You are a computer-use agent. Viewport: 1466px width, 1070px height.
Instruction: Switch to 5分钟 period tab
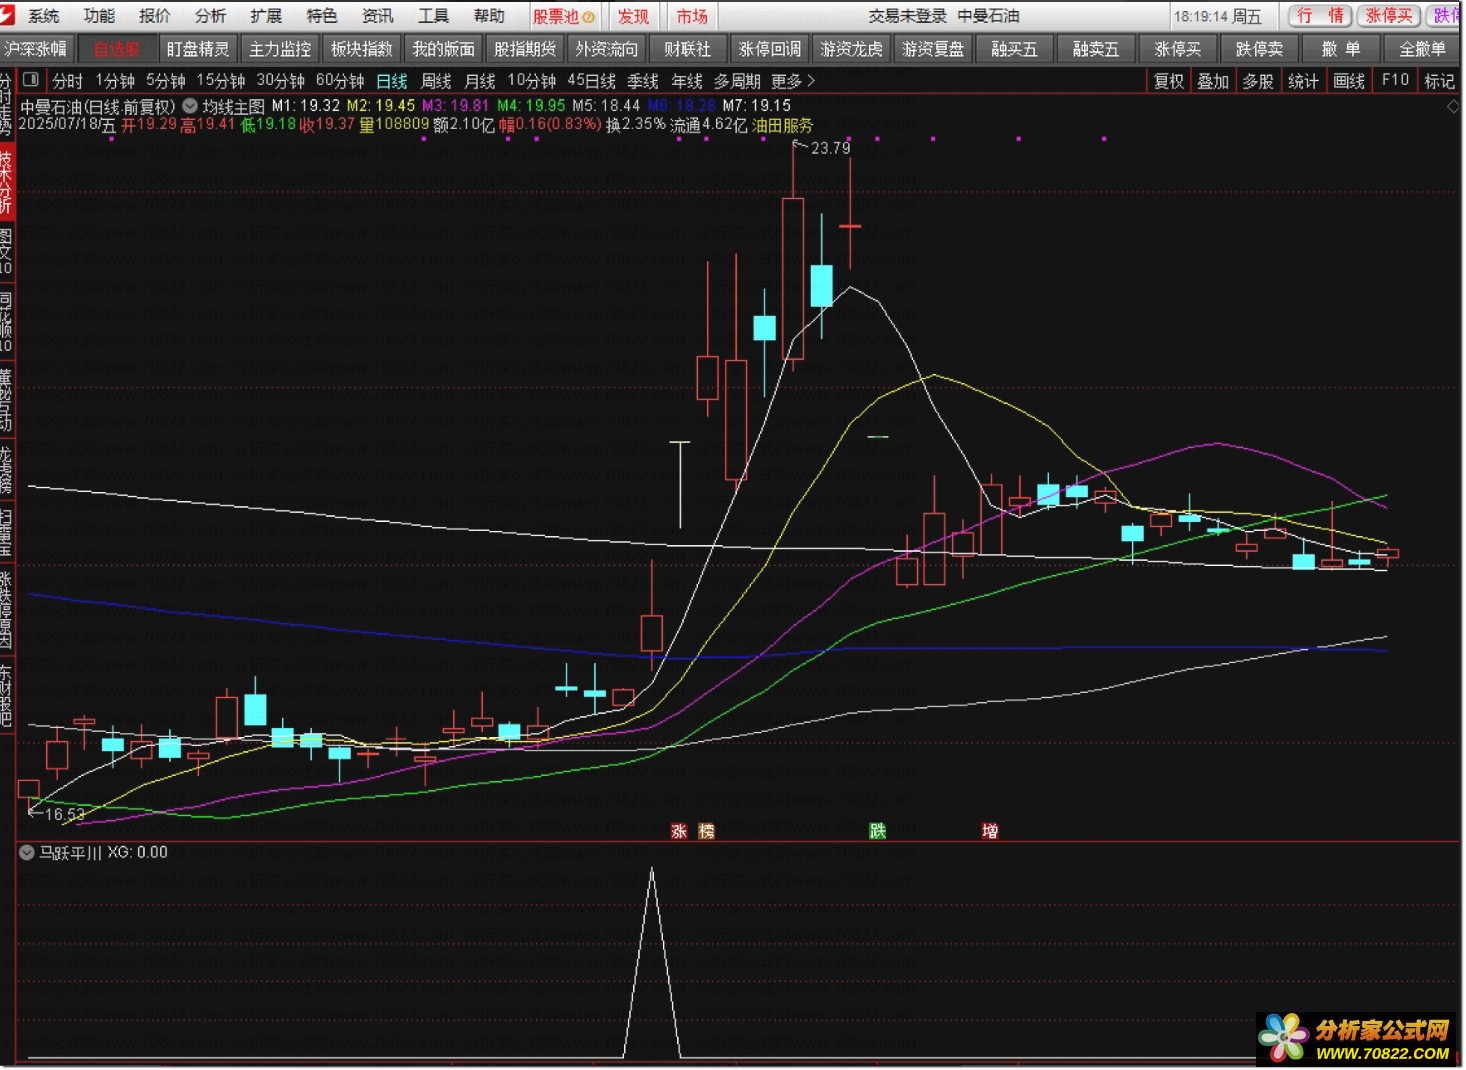coord(166,81)
